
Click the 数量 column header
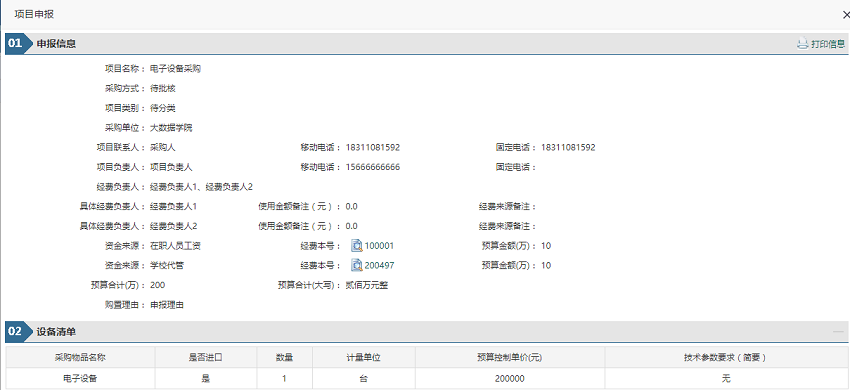pyautogui.click(x=285, y=357)
